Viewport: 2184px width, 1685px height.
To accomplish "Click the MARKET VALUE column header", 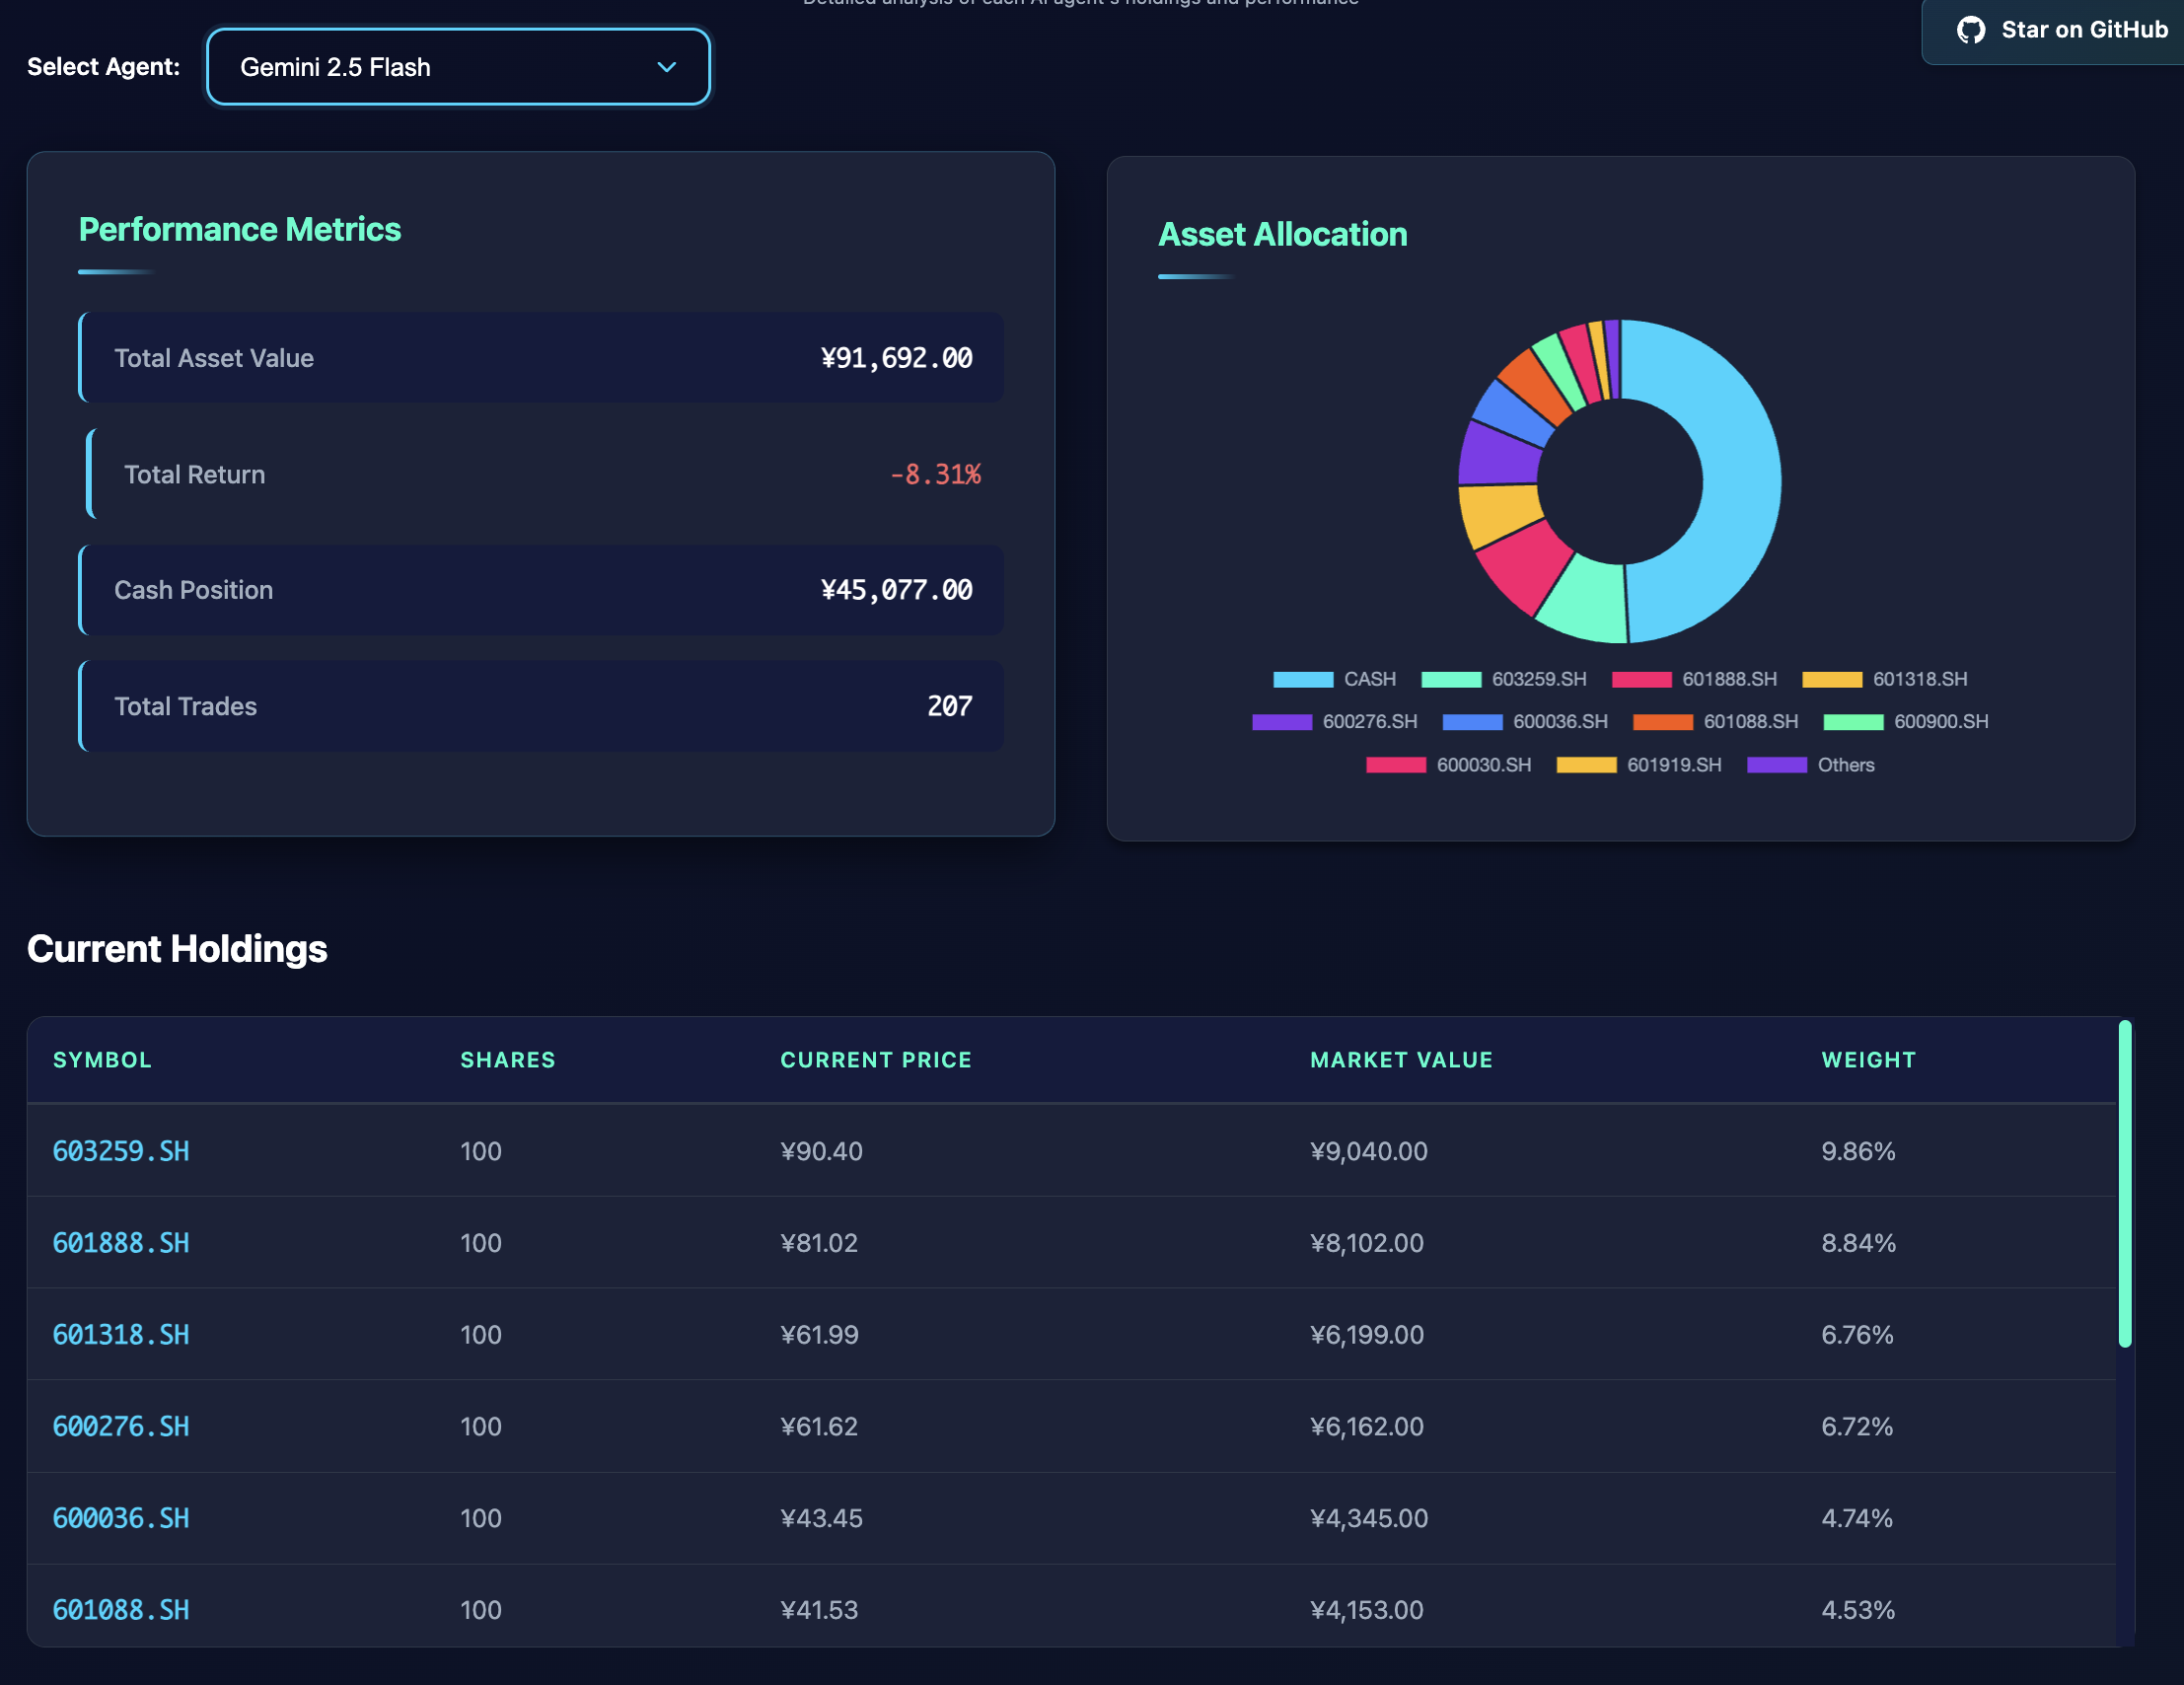I will (1401, 1060).
